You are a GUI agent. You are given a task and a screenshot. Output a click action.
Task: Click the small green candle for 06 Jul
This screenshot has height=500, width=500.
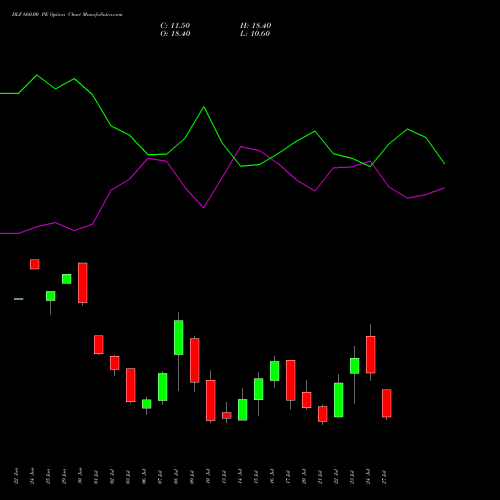pyautogui.click(x=147, y=404)
